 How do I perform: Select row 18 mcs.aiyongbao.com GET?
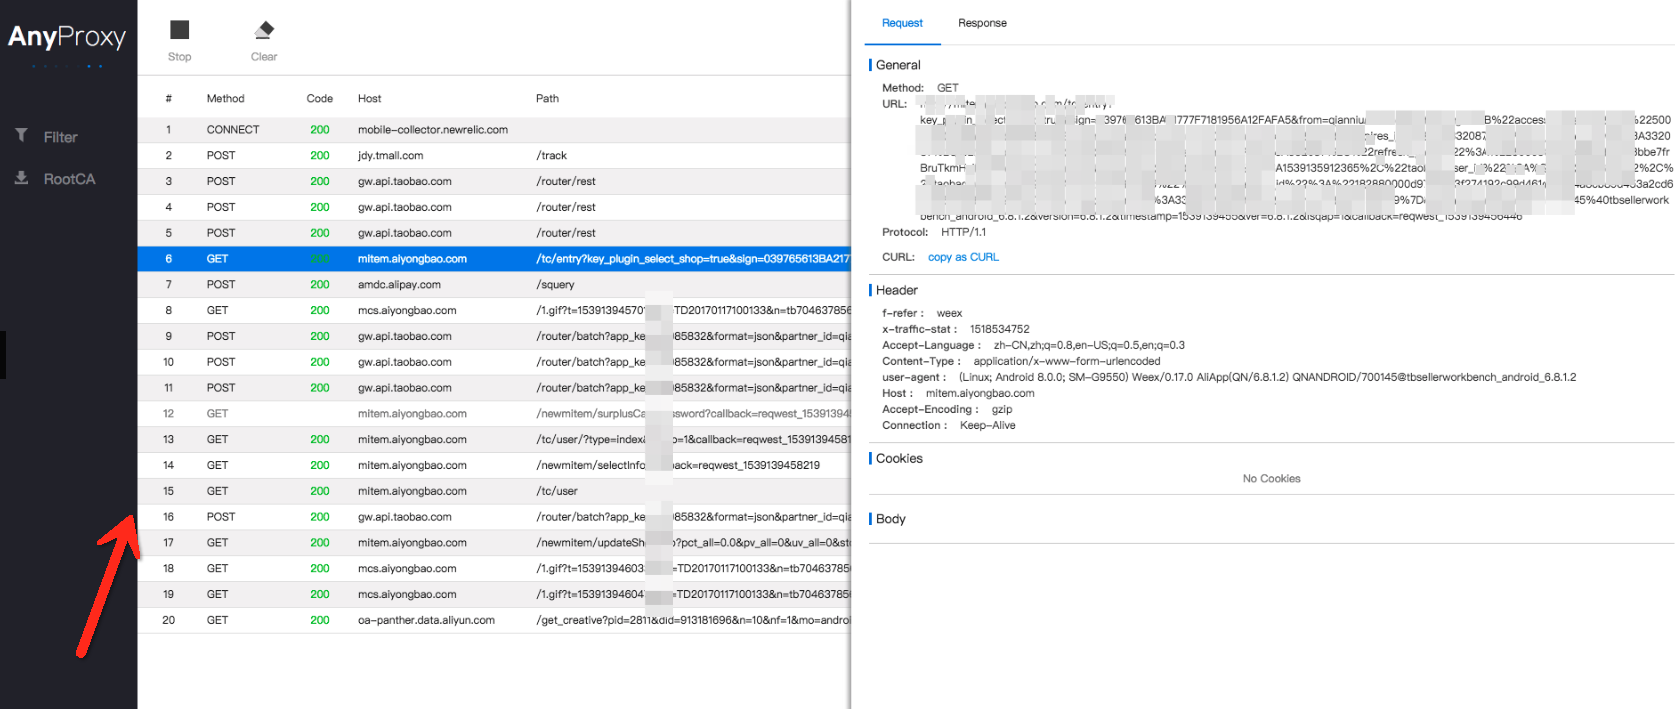tap(494, 569)
